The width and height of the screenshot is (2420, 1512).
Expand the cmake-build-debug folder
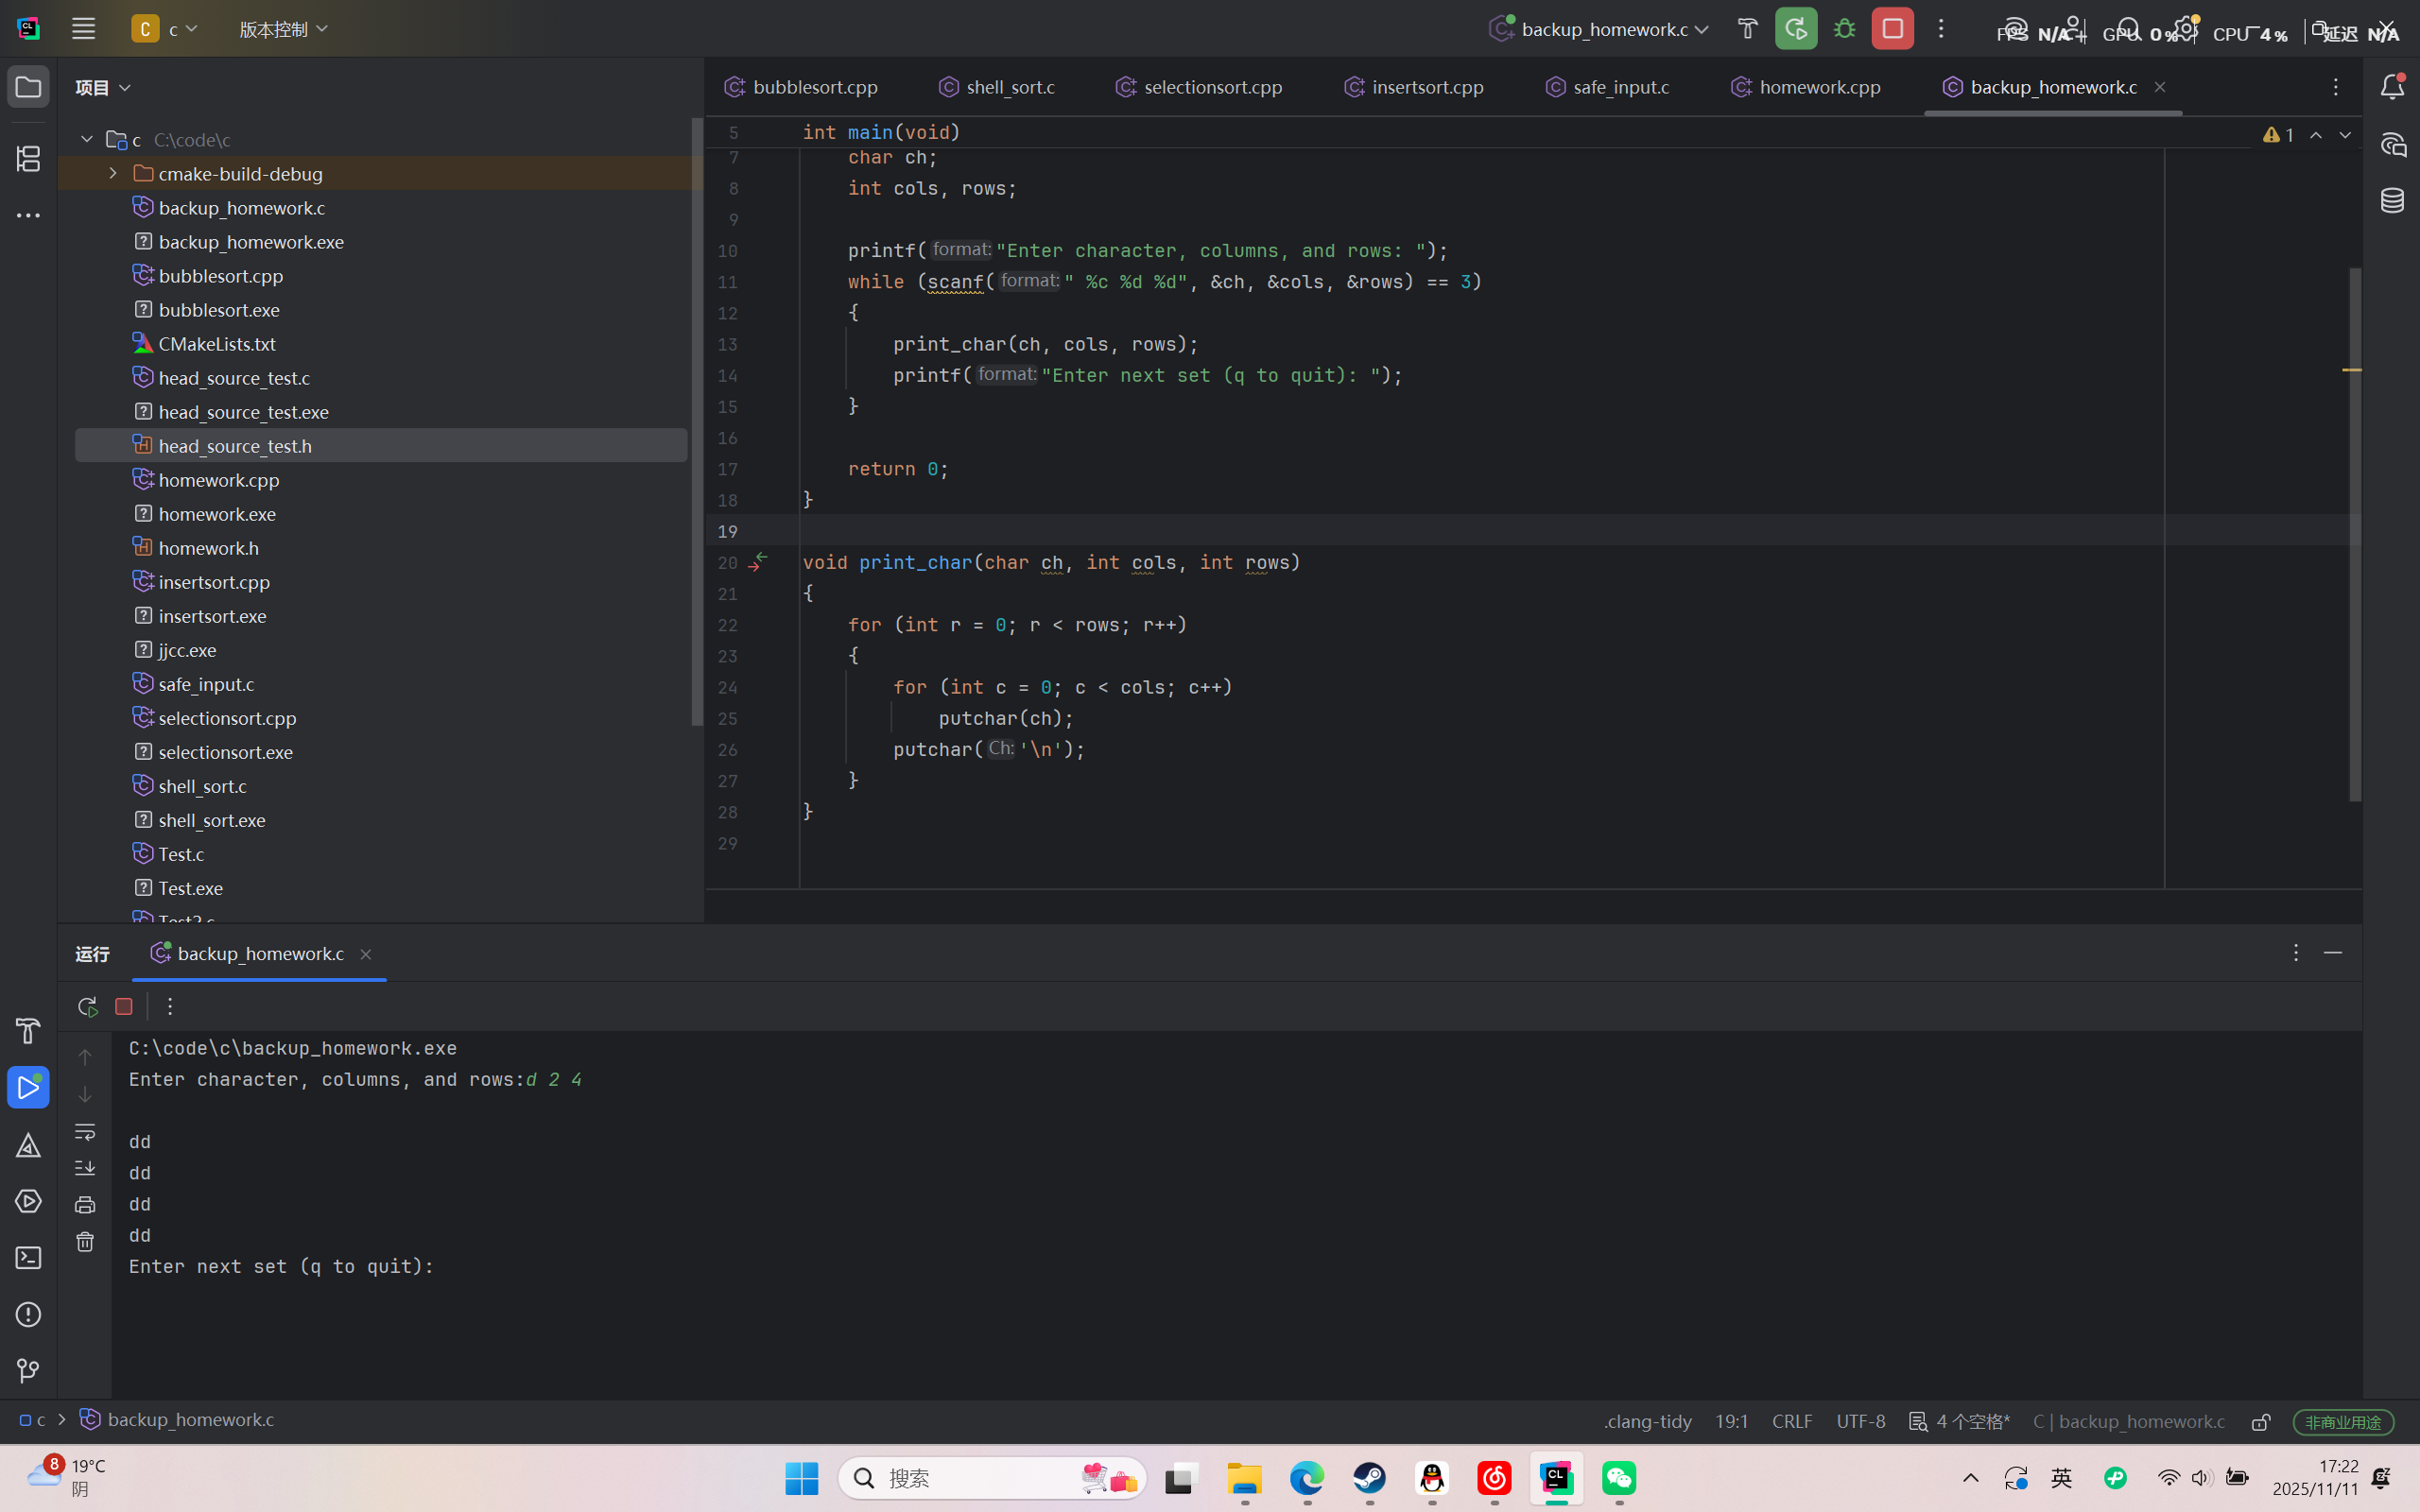(x=113, y=174)
